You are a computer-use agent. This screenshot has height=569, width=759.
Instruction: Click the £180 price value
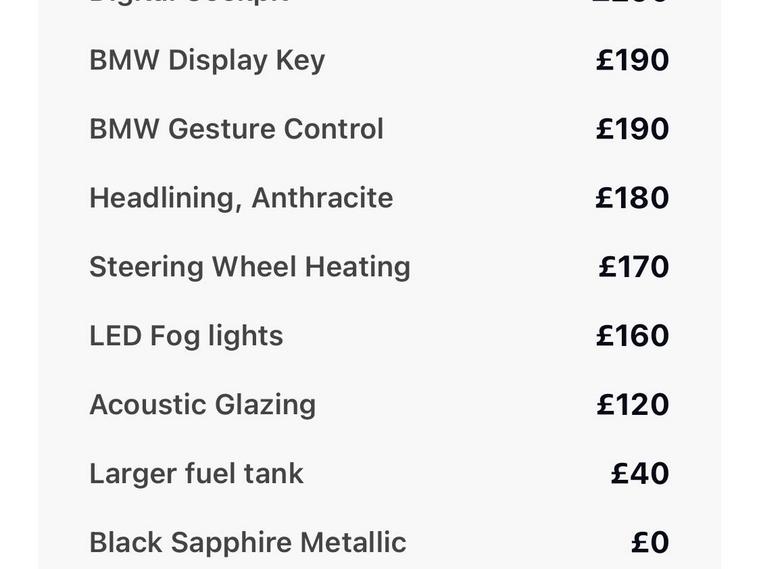(x=632, y=198)
